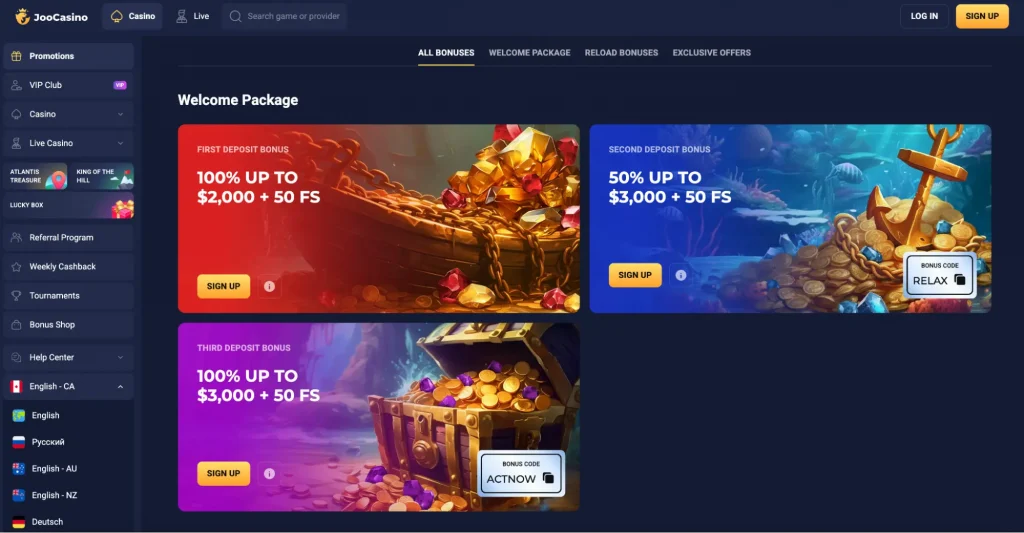
Task: Open the Exclusive Offers tab
Action: tap(712, 53)
